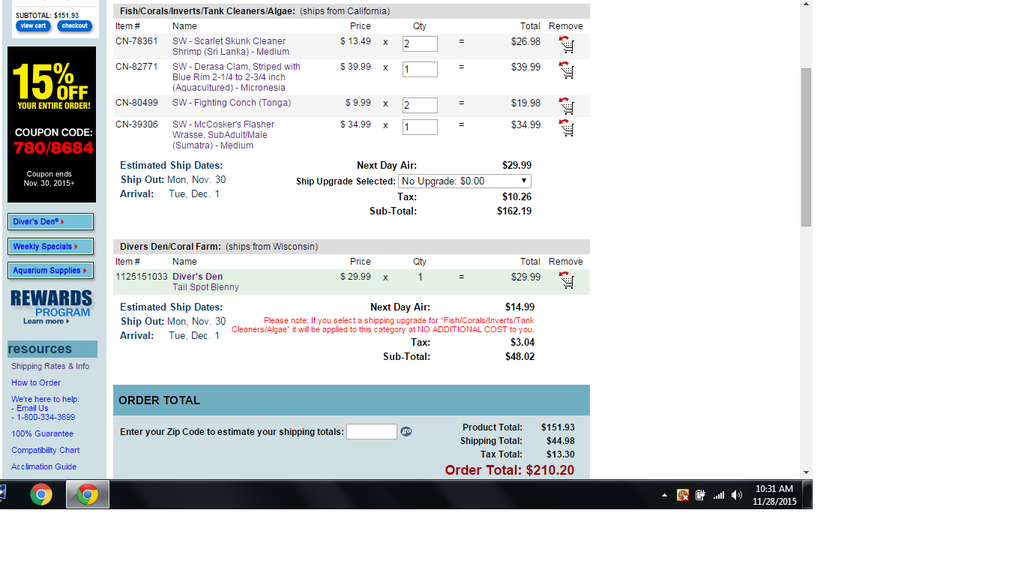Select the Tax Total value $13.30
This screenshot has width=1024, height=576.
pos(560,455)
